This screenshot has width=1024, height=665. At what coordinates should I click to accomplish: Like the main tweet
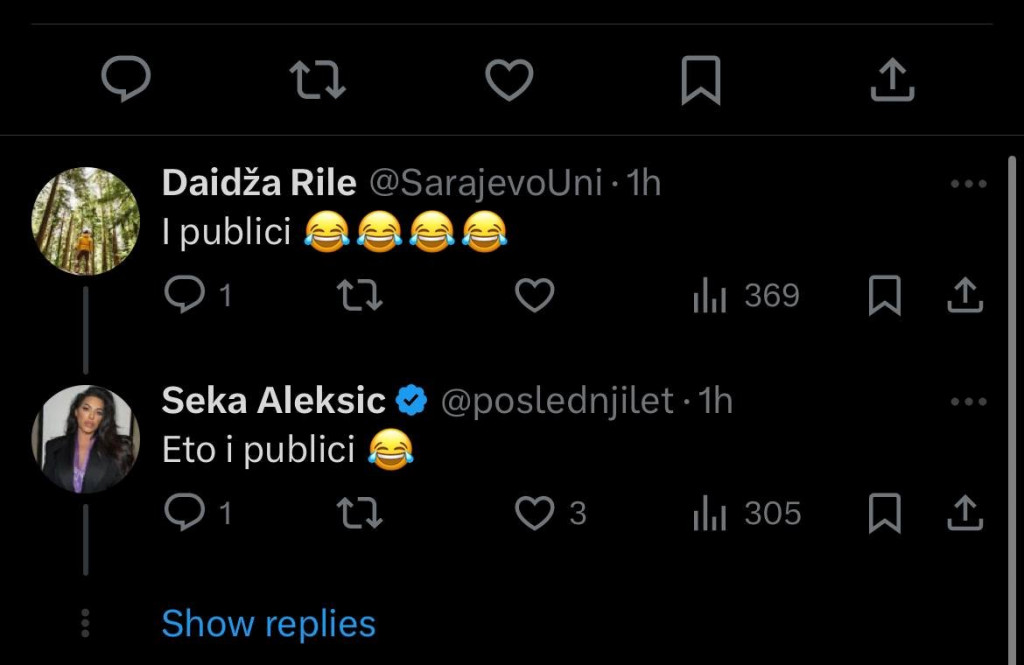pyautogui.click(x=509, y=78)
